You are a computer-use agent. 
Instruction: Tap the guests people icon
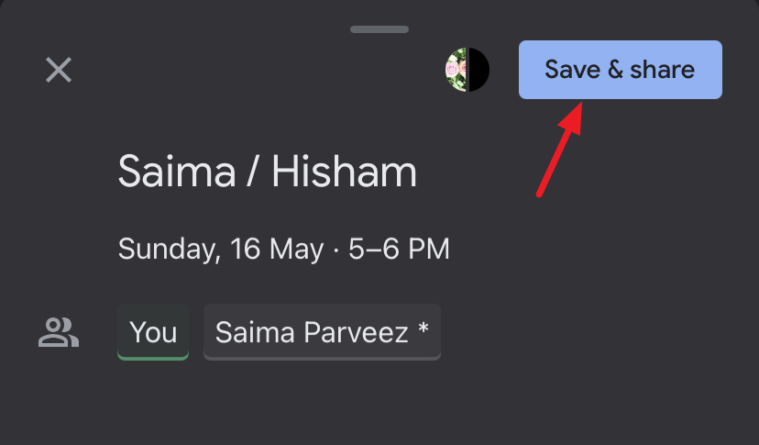point(59,333)
